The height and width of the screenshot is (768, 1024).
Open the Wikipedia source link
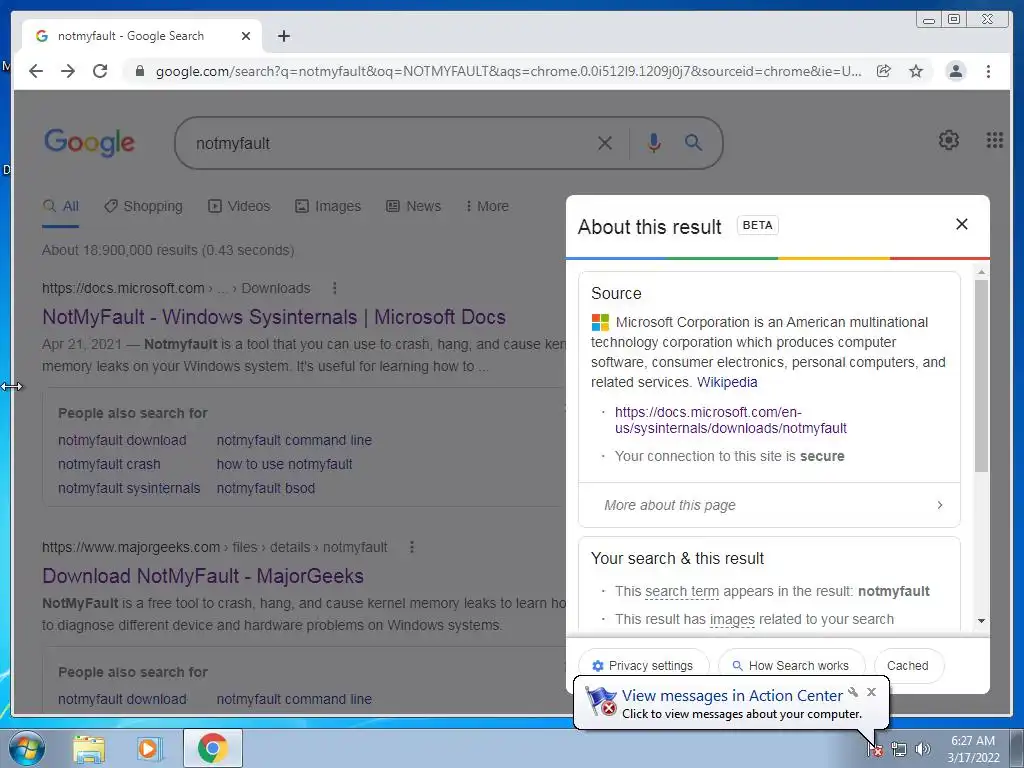(x=727, y=382)
